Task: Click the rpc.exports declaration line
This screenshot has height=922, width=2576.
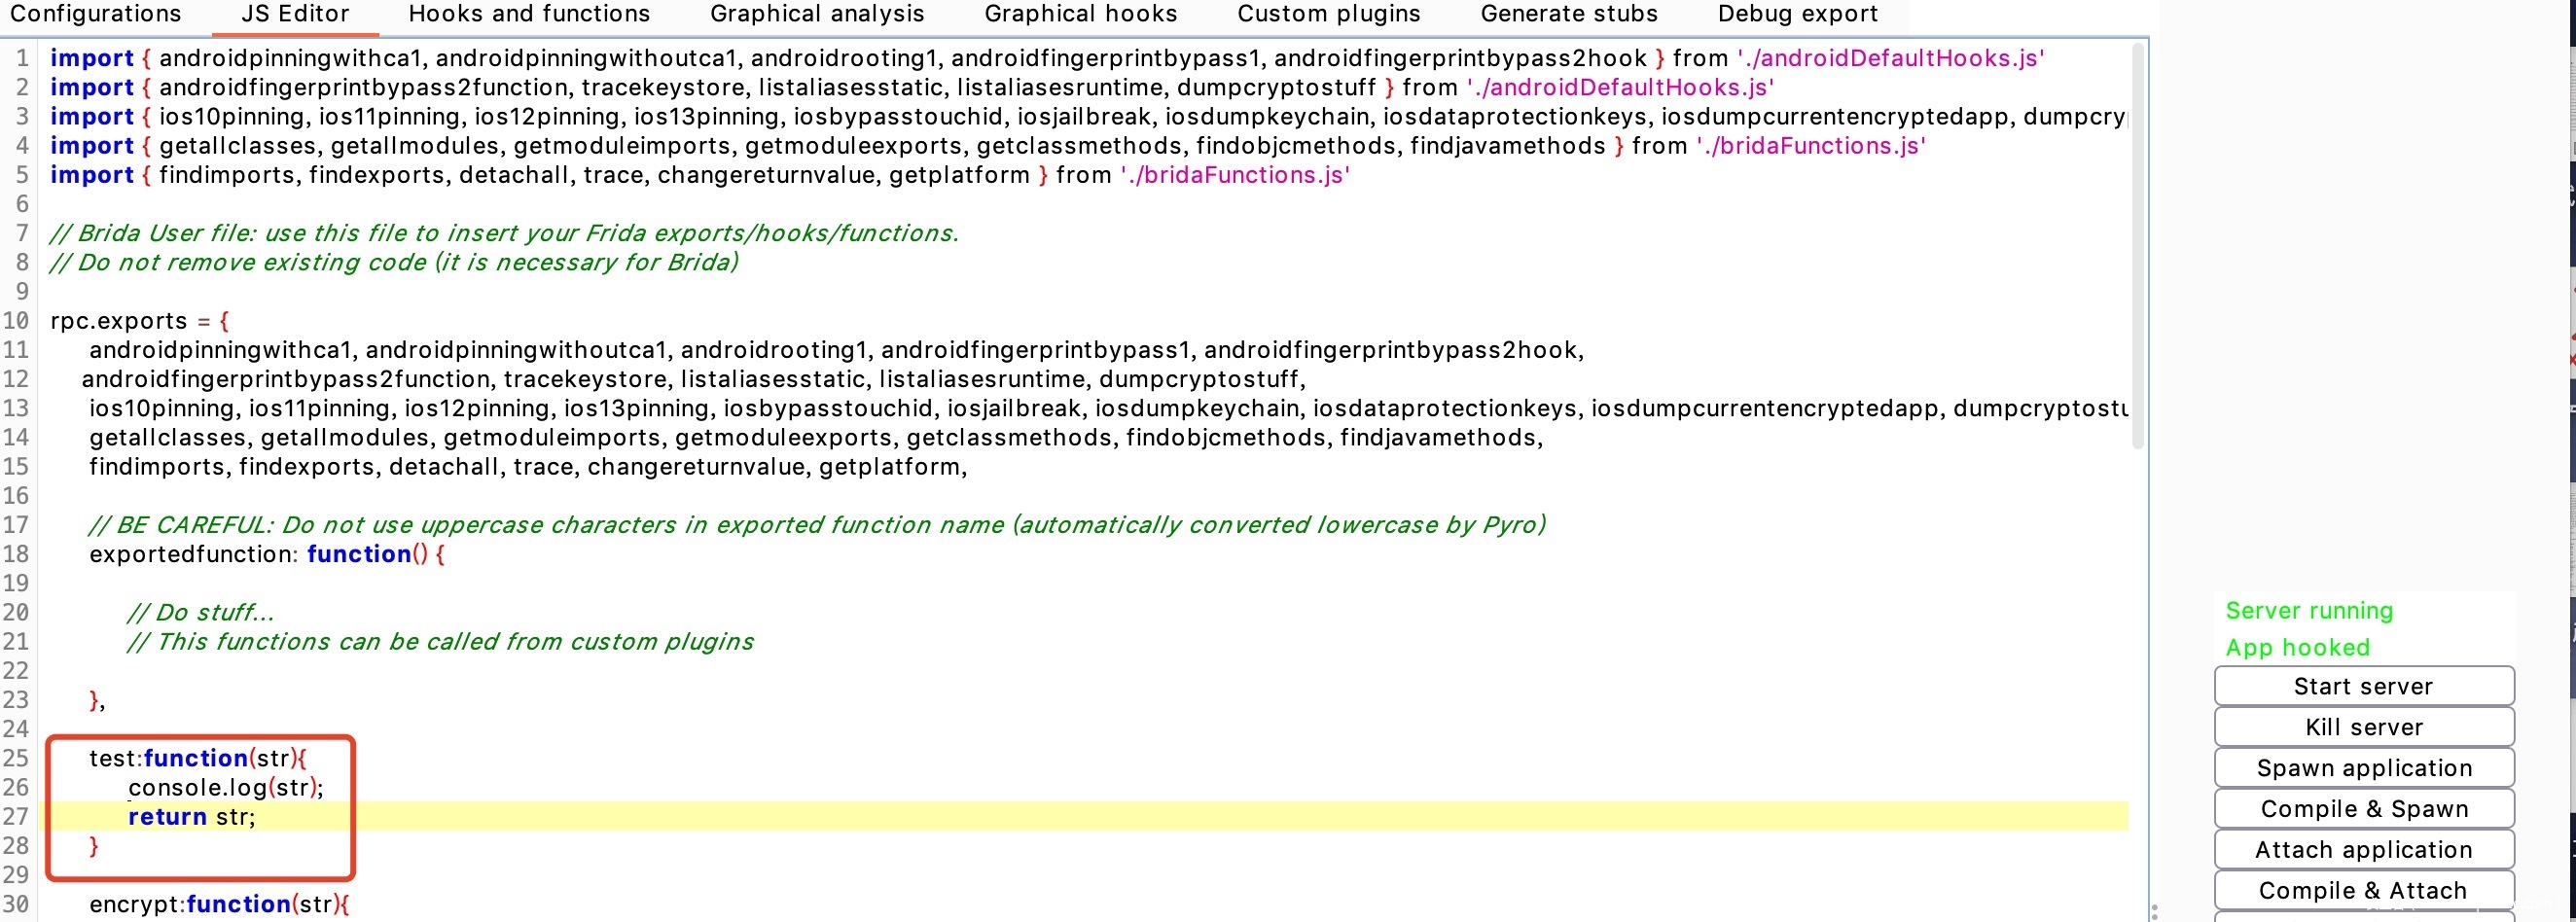Action: (139, 321)
